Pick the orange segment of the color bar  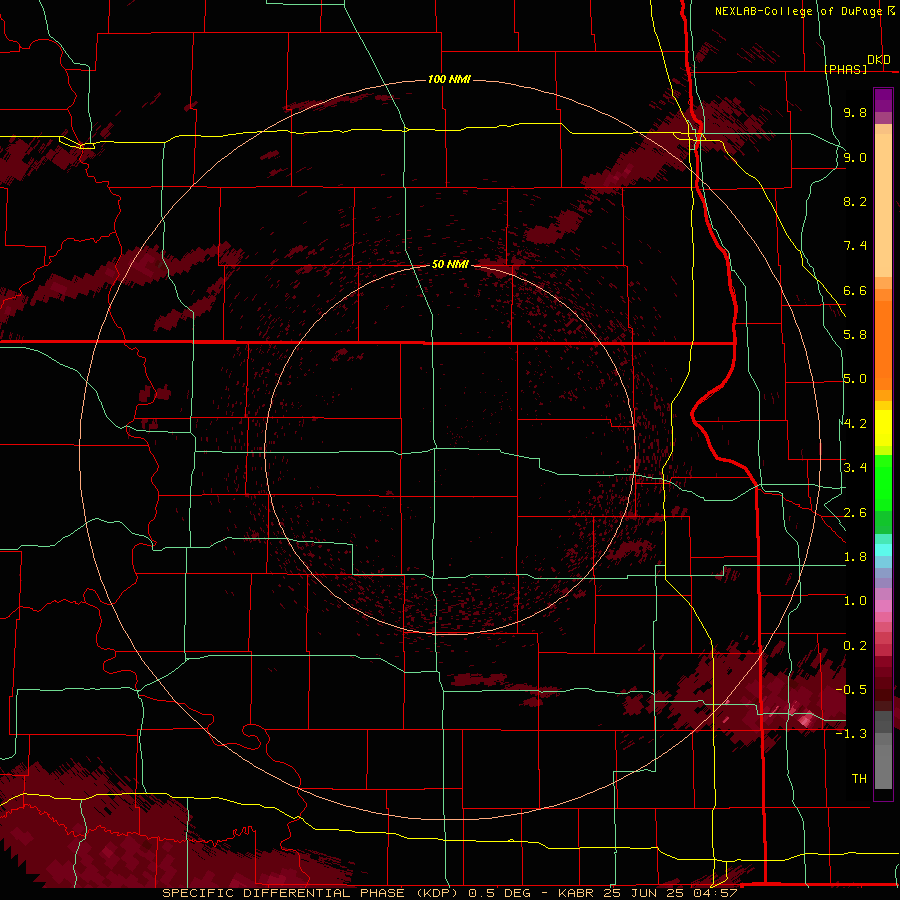pyautogui.click(x=883, y=344)
